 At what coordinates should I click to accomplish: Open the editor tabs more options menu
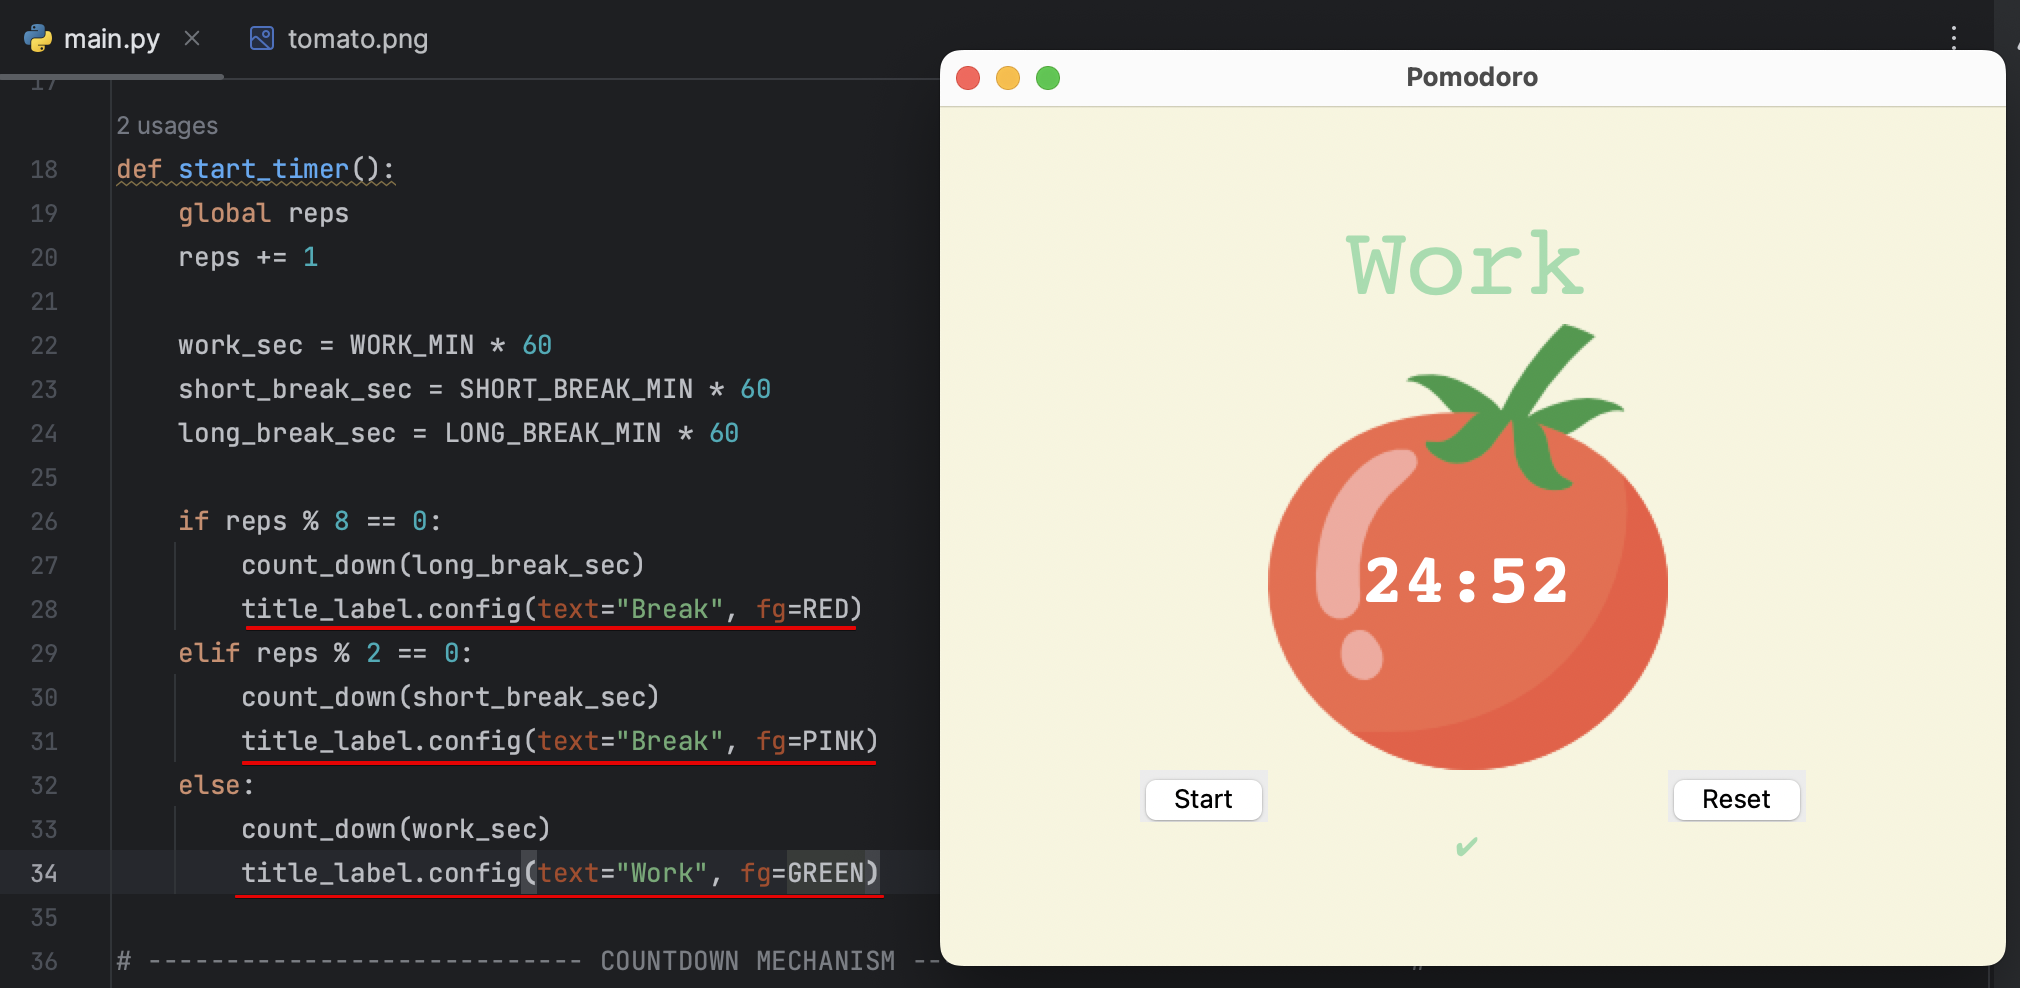(1953, 38)
